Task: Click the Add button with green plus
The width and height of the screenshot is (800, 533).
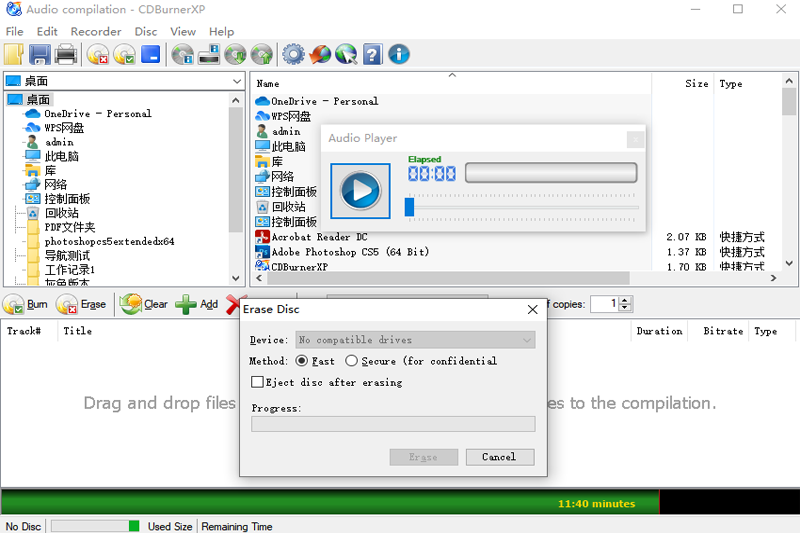Action: [x=197, y=304]
